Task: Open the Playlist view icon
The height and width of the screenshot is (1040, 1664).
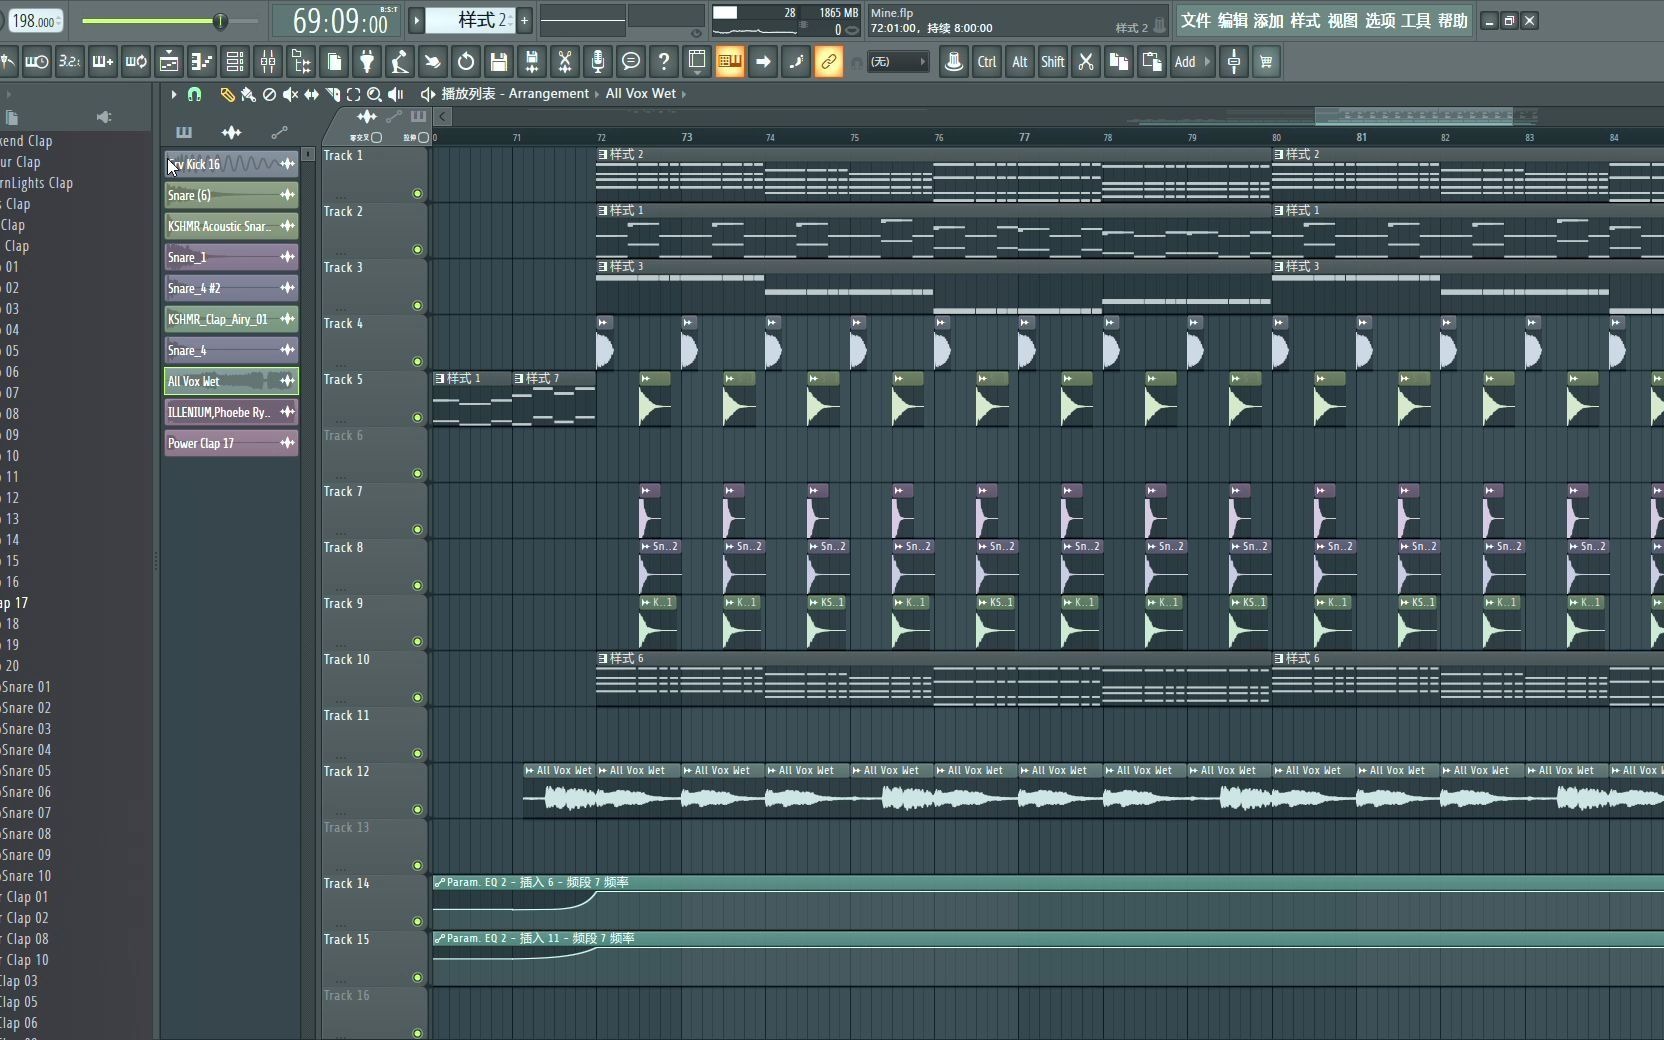Action: click(169, 62)
